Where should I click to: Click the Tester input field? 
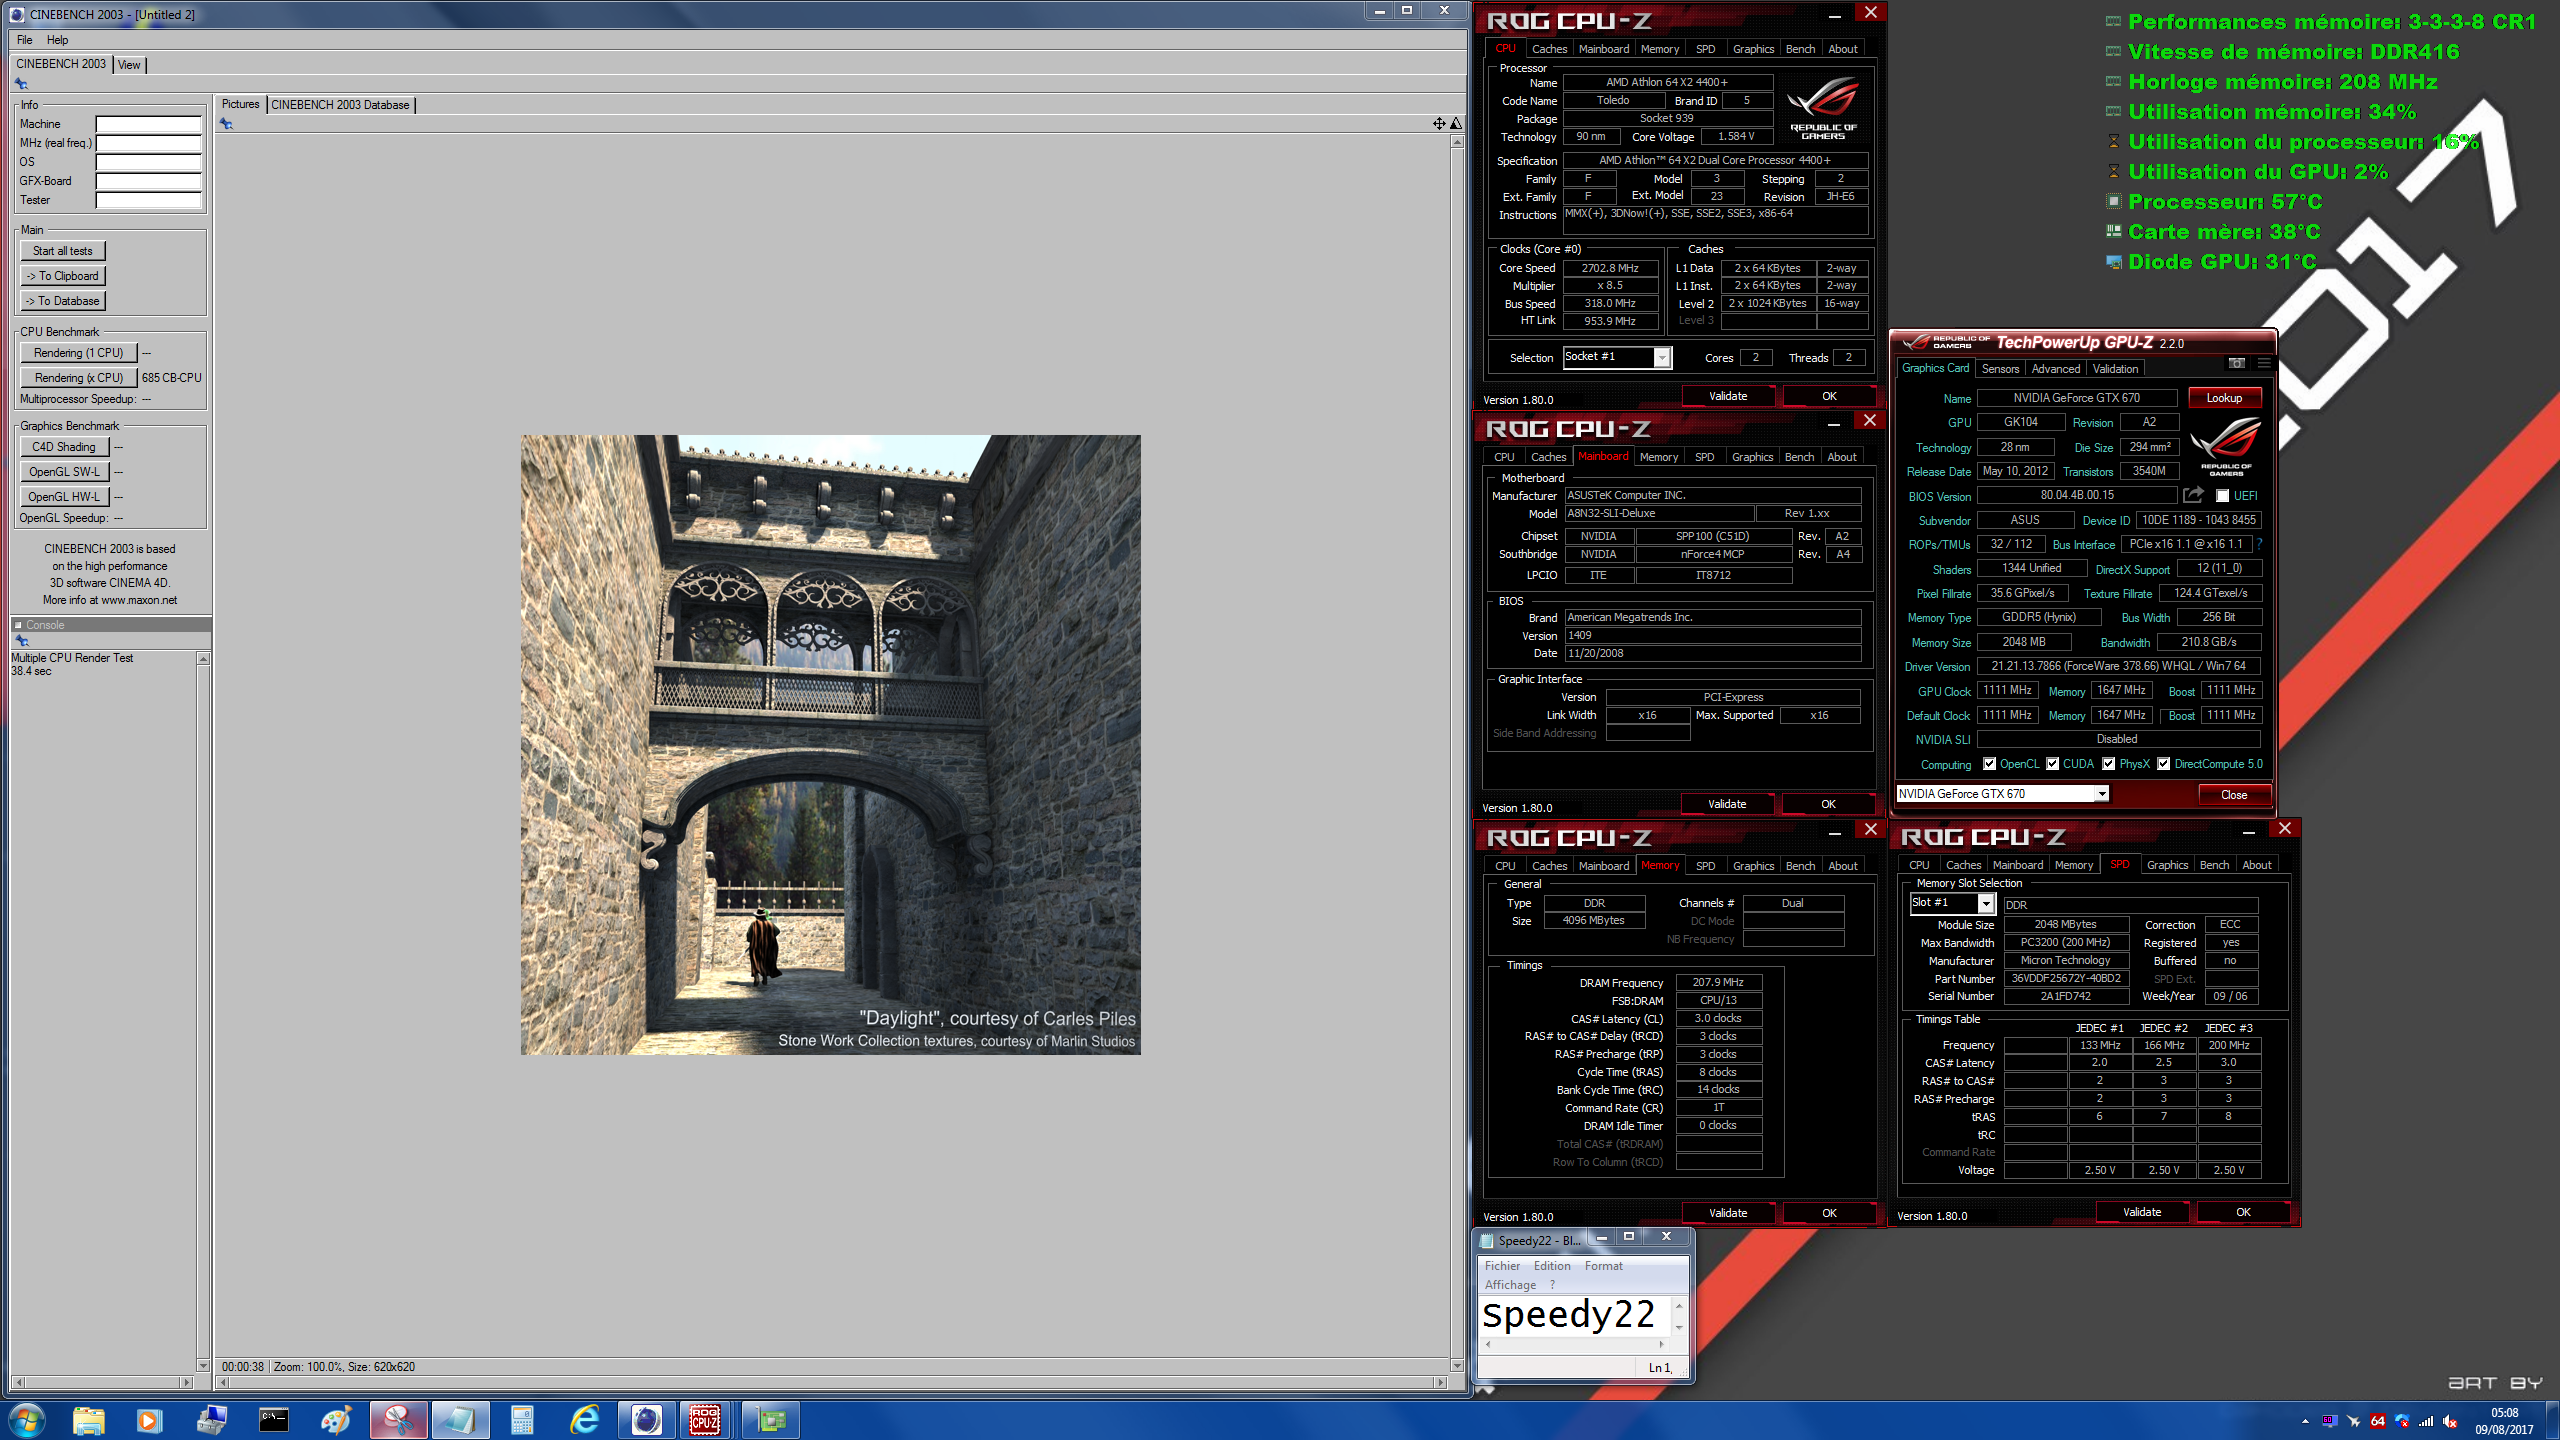tap(148, 201)
